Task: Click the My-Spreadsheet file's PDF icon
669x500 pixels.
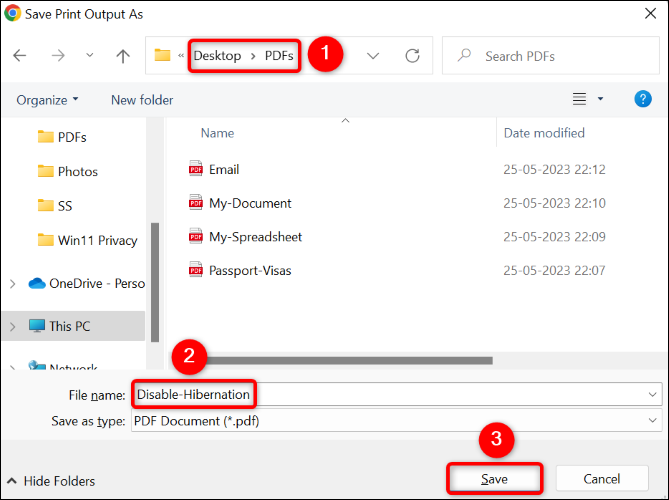Action: (x=196, y=236)
